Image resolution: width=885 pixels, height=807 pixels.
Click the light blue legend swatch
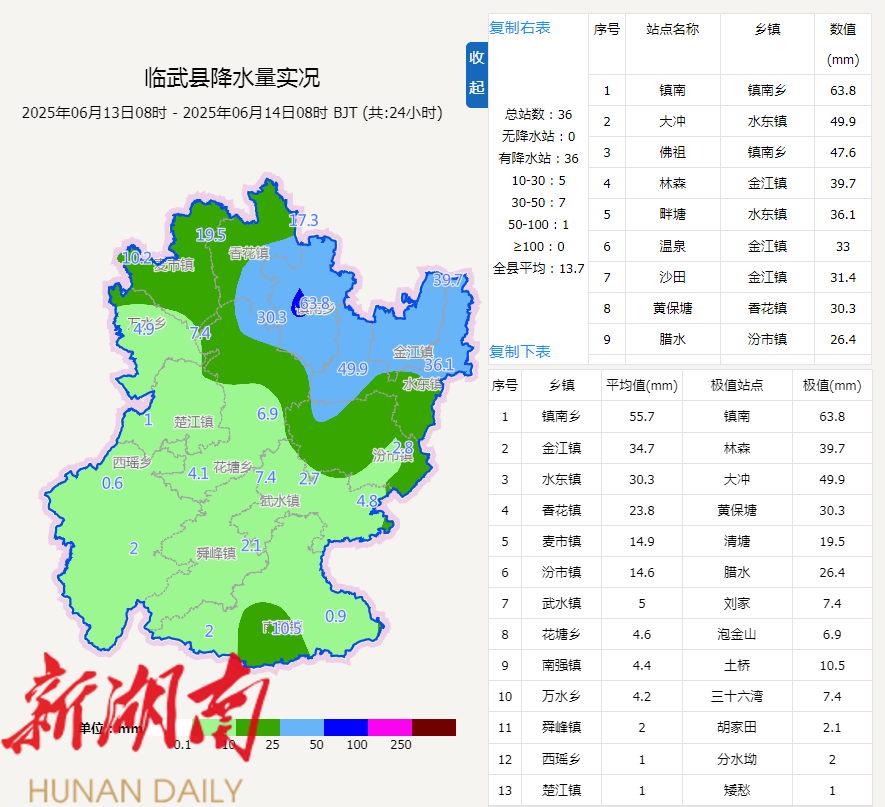pyautogui.click(x=301, y=727)
